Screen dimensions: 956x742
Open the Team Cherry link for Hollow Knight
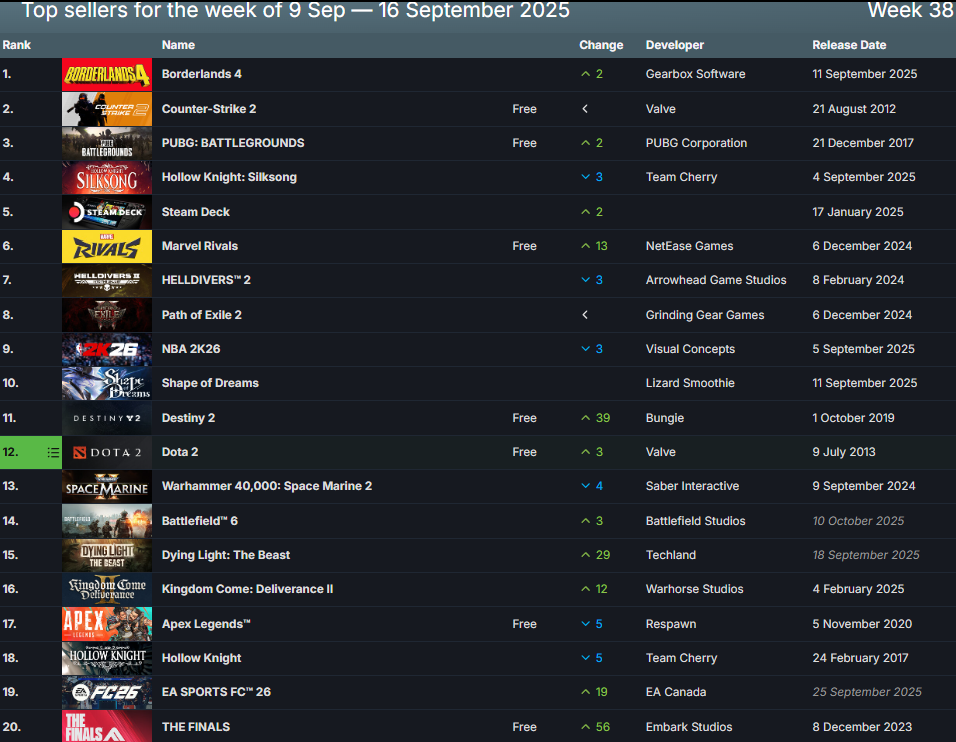(681, 658)
